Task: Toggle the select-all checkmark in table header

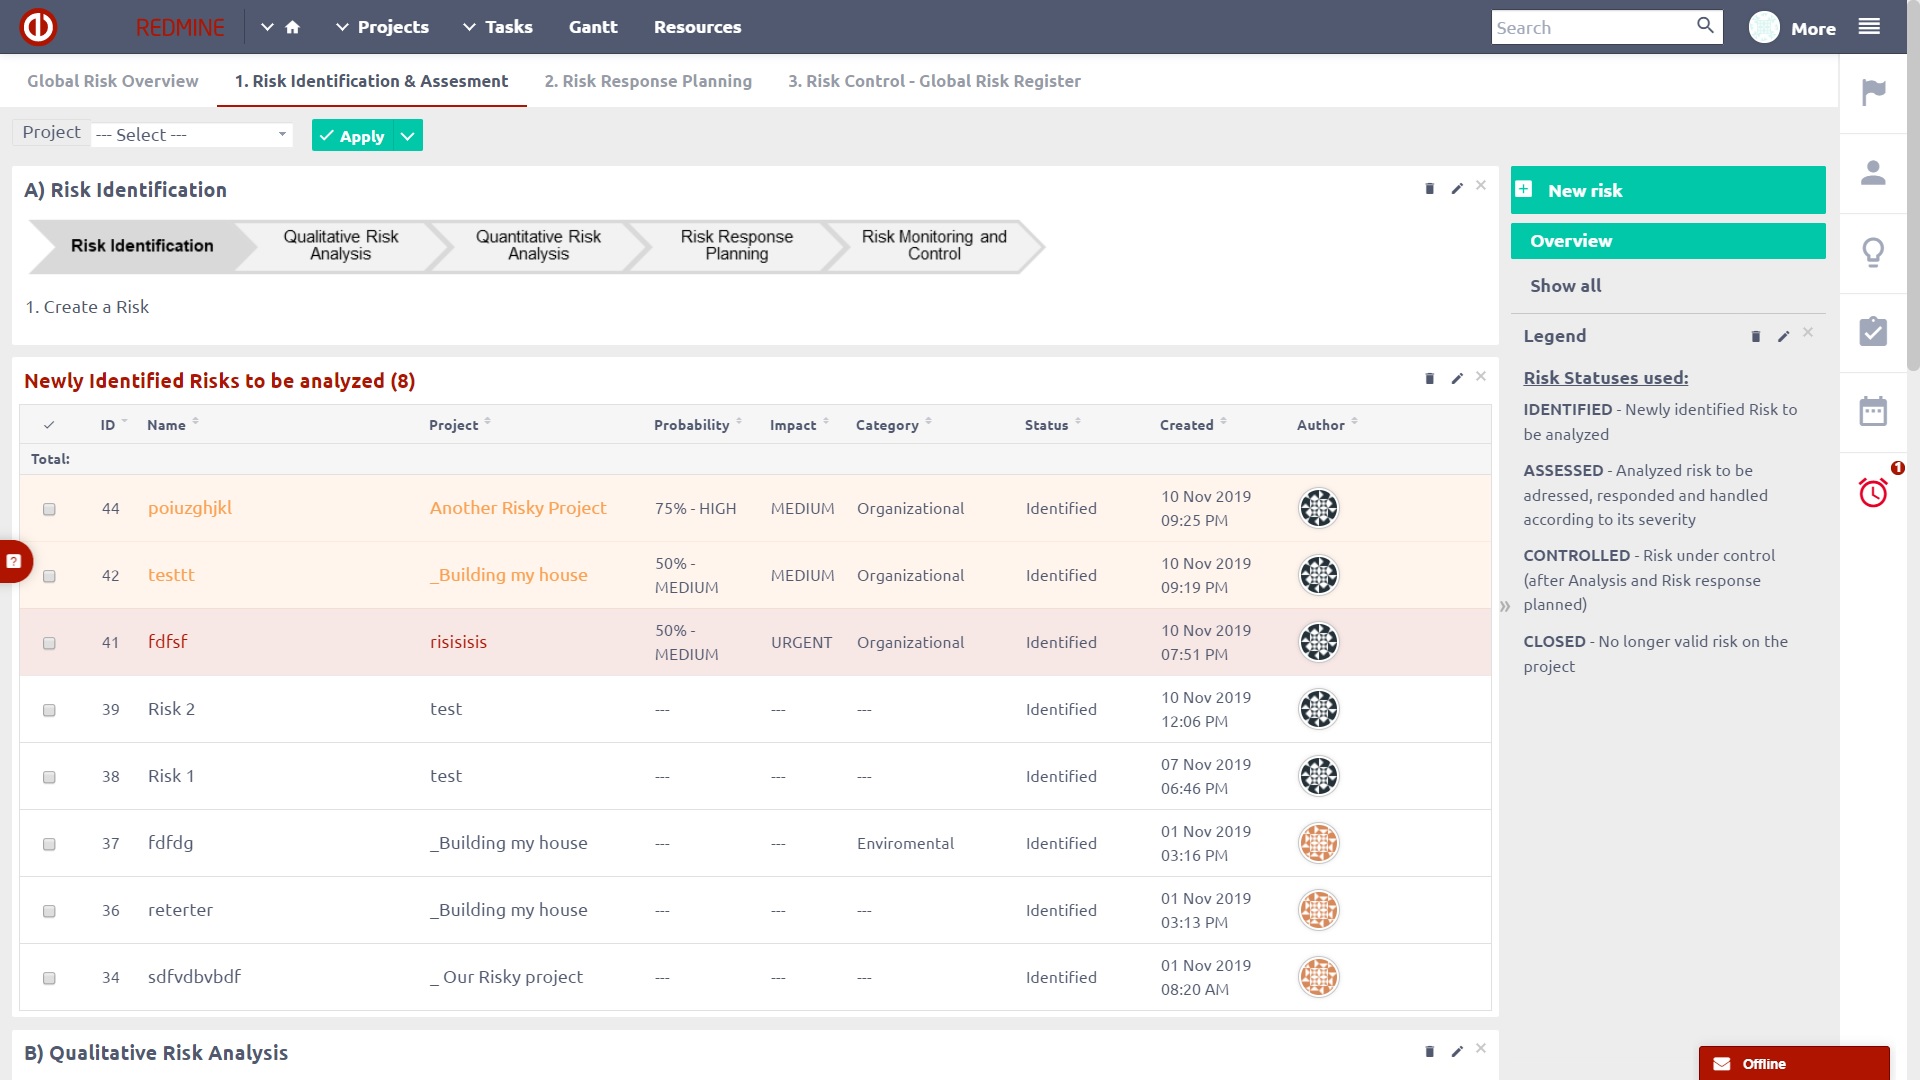Action: point(49,425)
